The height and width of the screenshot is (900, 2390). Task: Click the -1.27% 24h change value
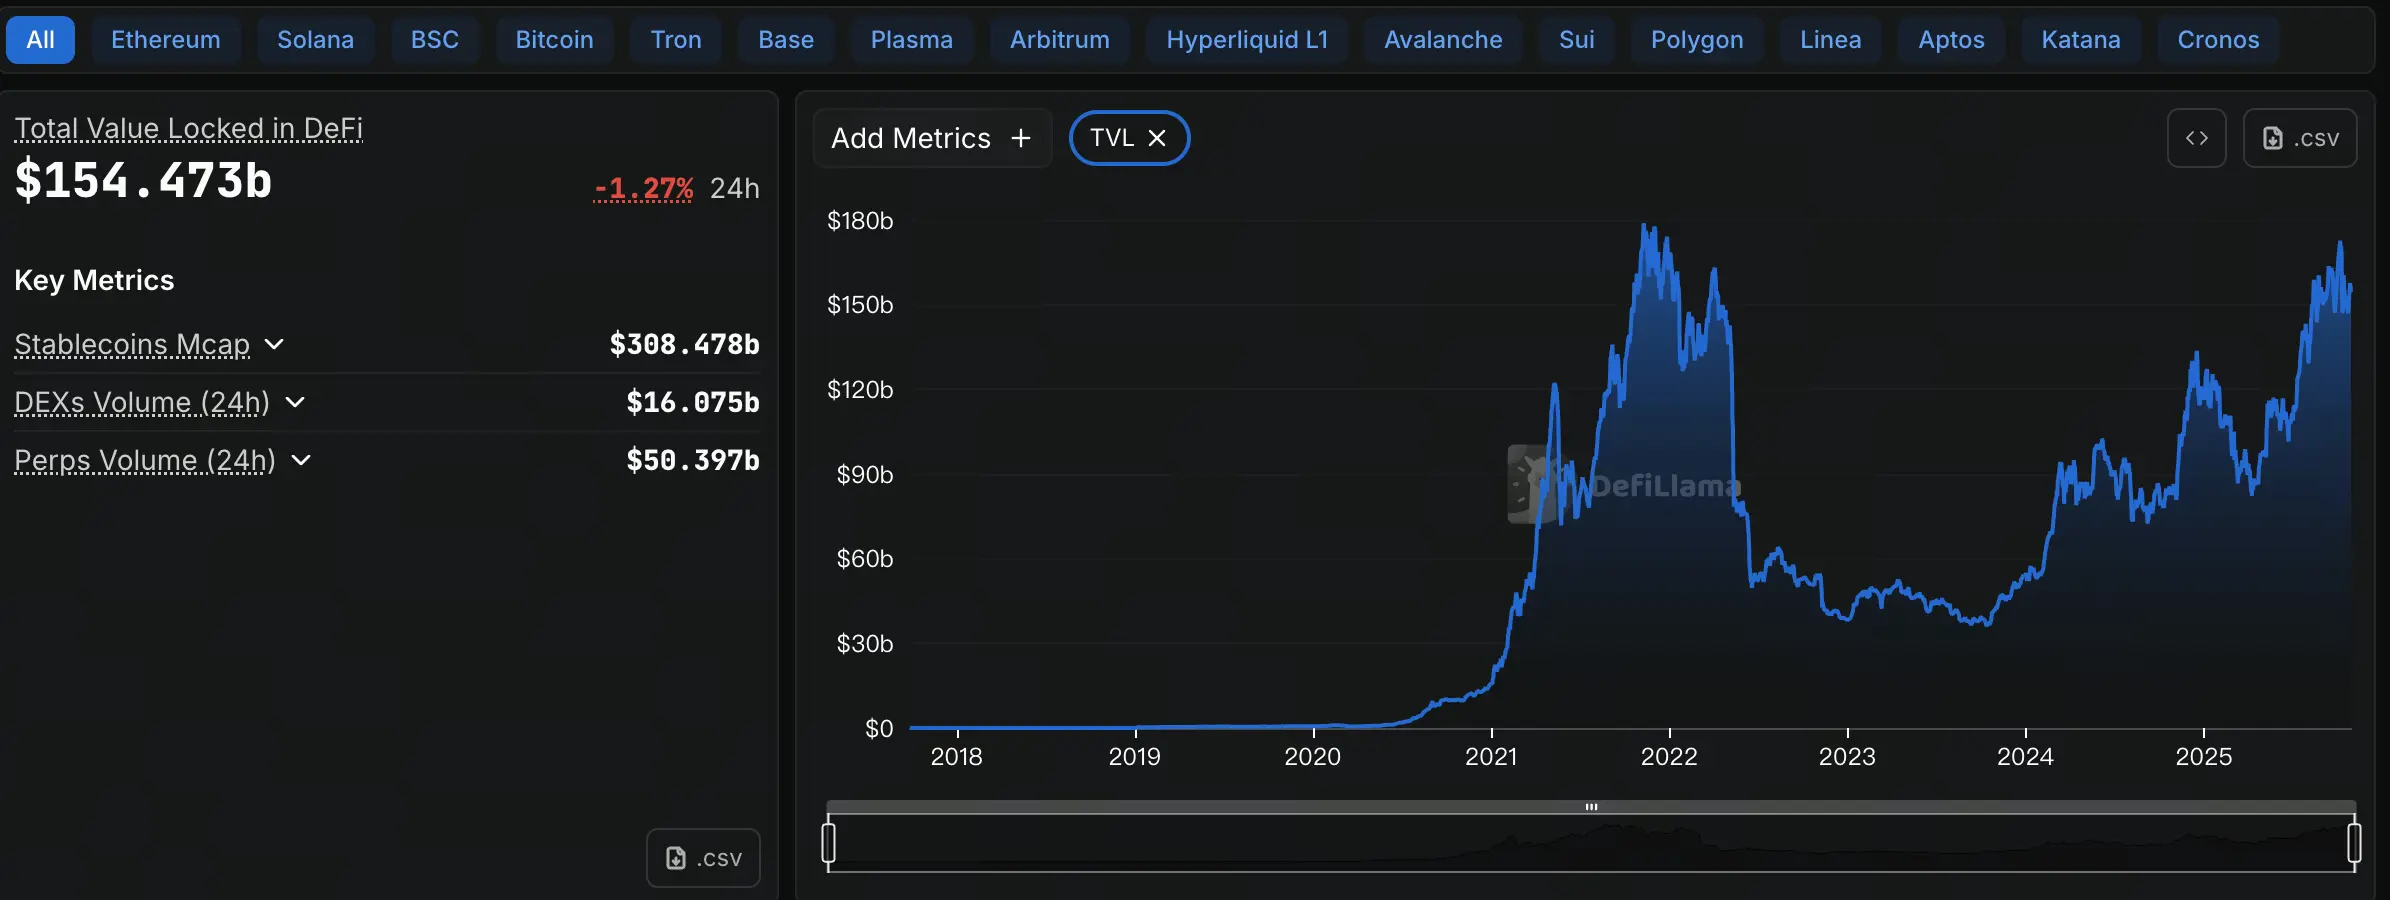[x=643, y=188]
